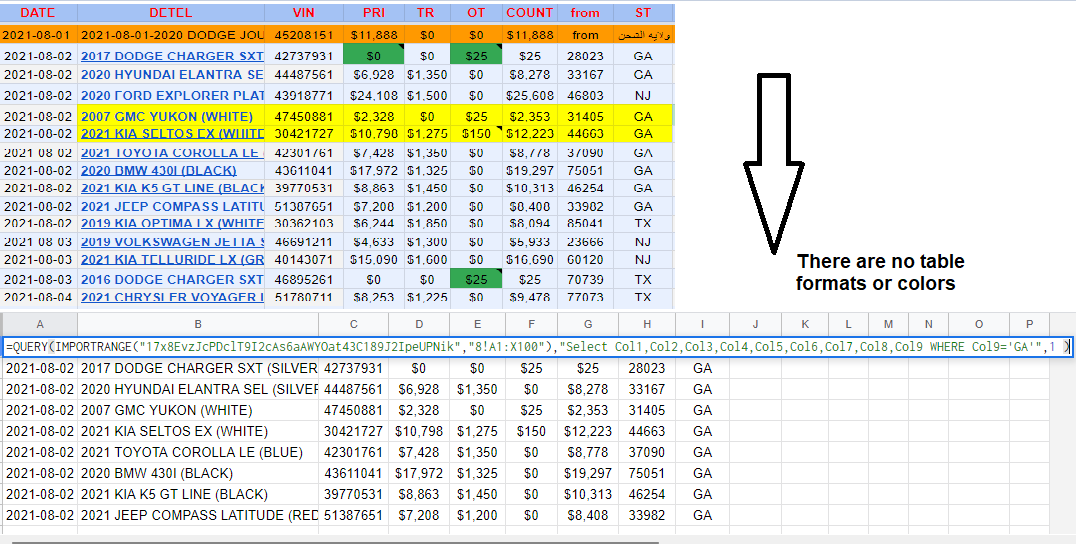This screenshot has width=1076, height=544.
Task: Click the 28023 cell in bottom sheet
Action: coord(646,368)
